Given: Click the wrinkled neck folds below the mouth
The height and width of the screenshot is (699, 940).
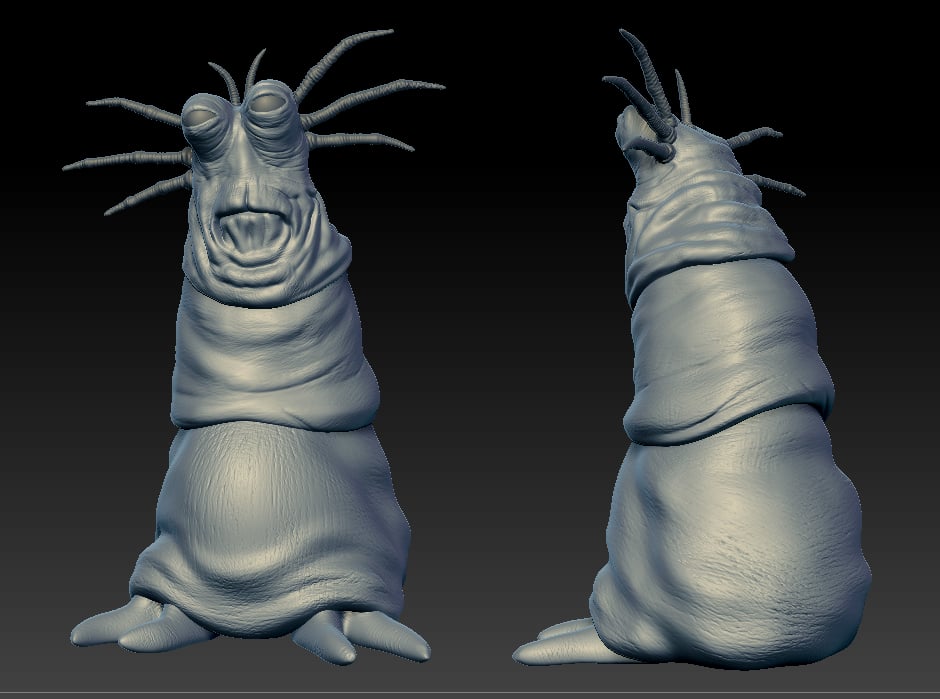Looking at the screenshot, I should [260, 277].
